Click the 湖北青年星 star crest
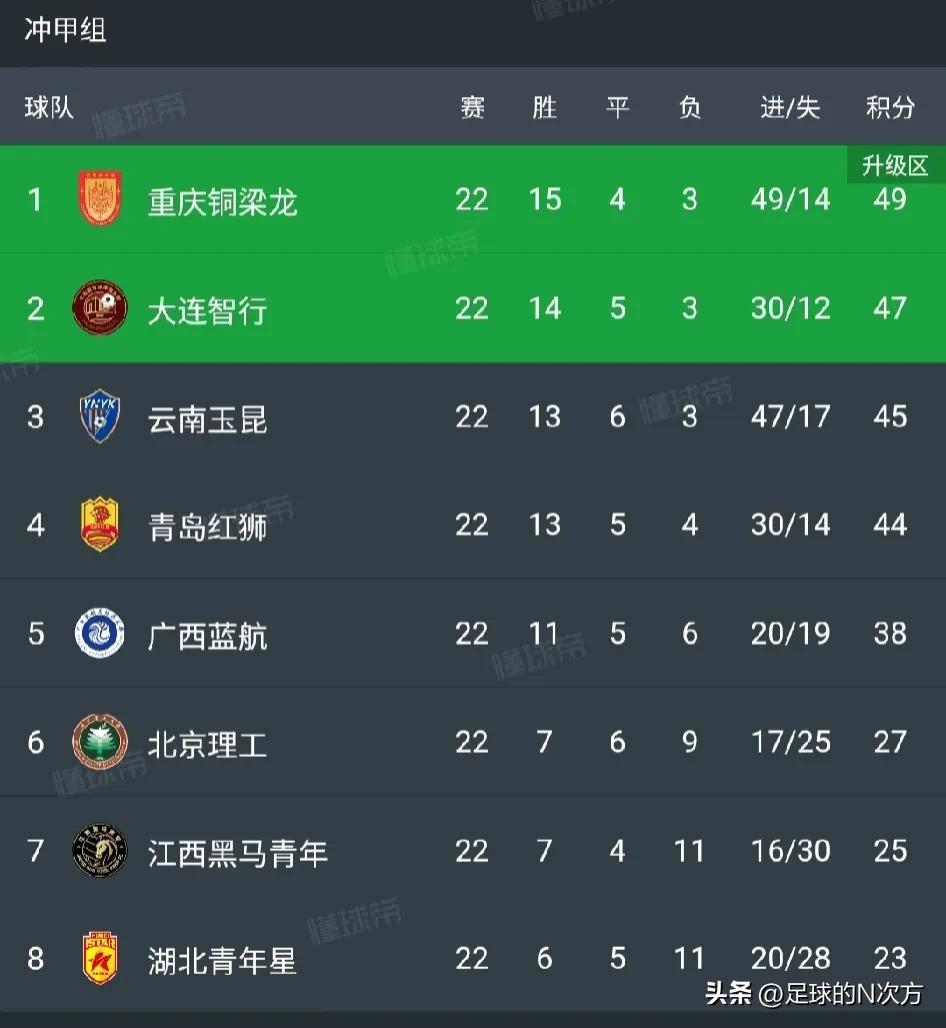Screen dimensions: 946x1028 100,960
